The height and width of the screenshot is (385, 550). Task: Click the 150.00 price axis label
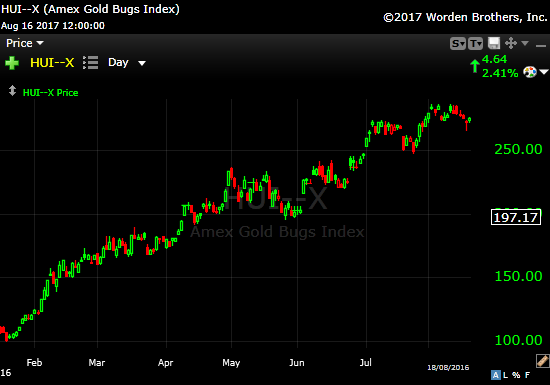518,276
